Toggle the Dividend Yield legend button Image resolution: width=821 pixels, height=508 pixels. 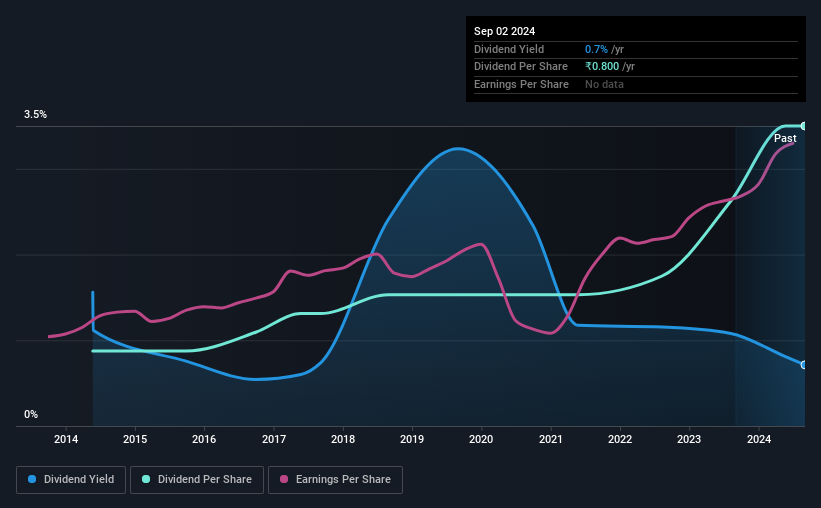71,480
